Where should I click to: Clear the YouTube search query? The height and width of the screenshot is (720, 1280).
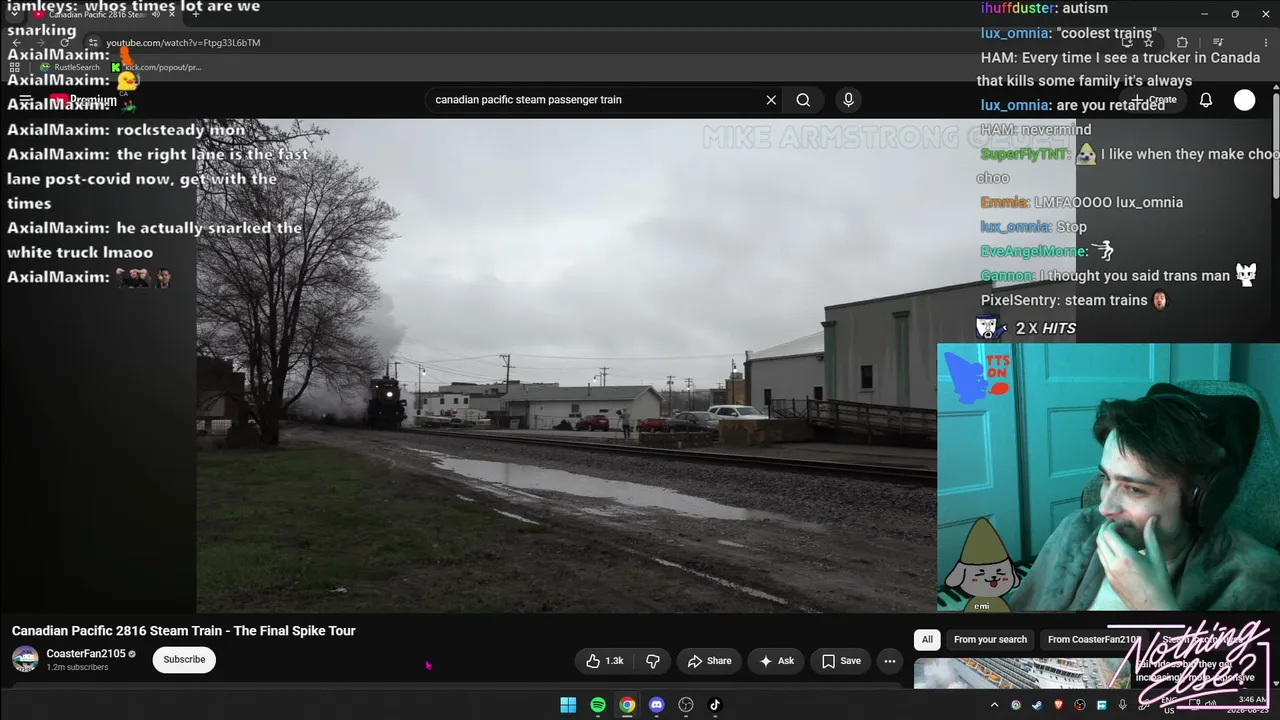(771, 100)
